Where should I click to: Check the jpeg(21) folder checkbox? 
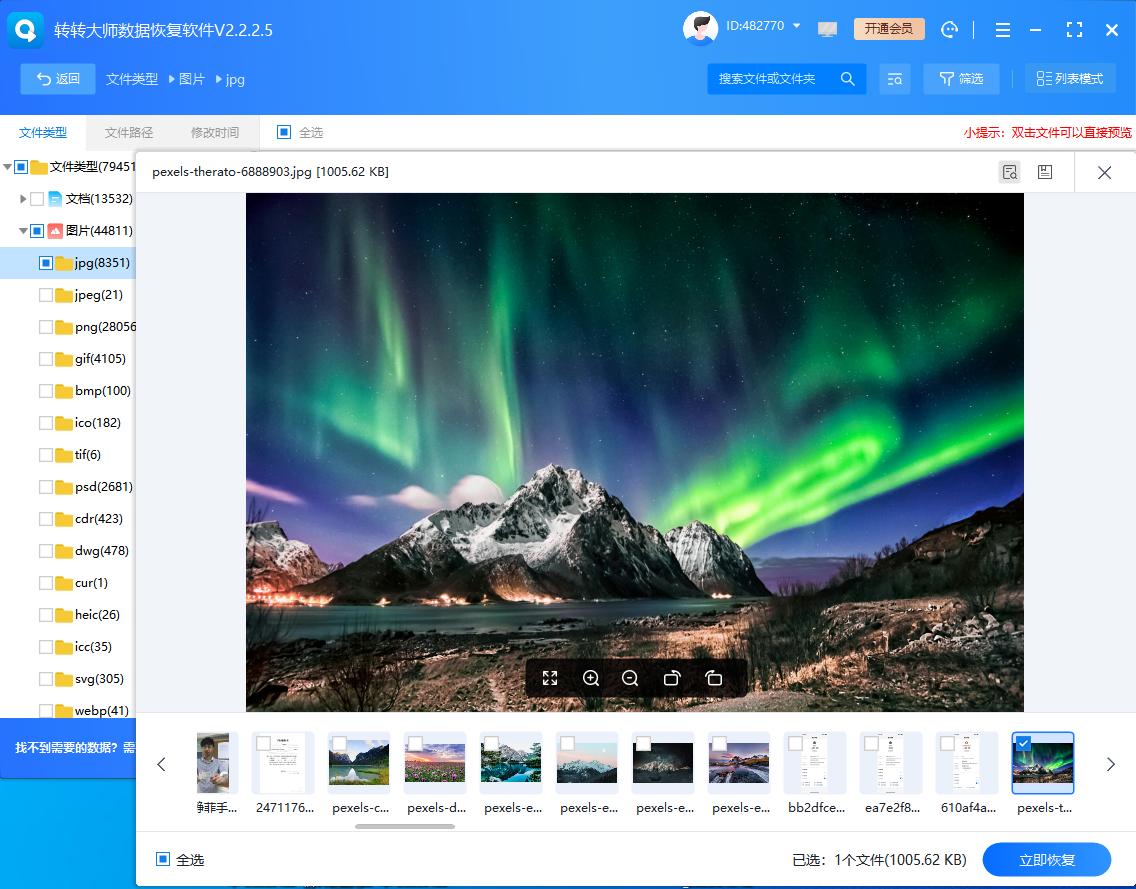45,294
